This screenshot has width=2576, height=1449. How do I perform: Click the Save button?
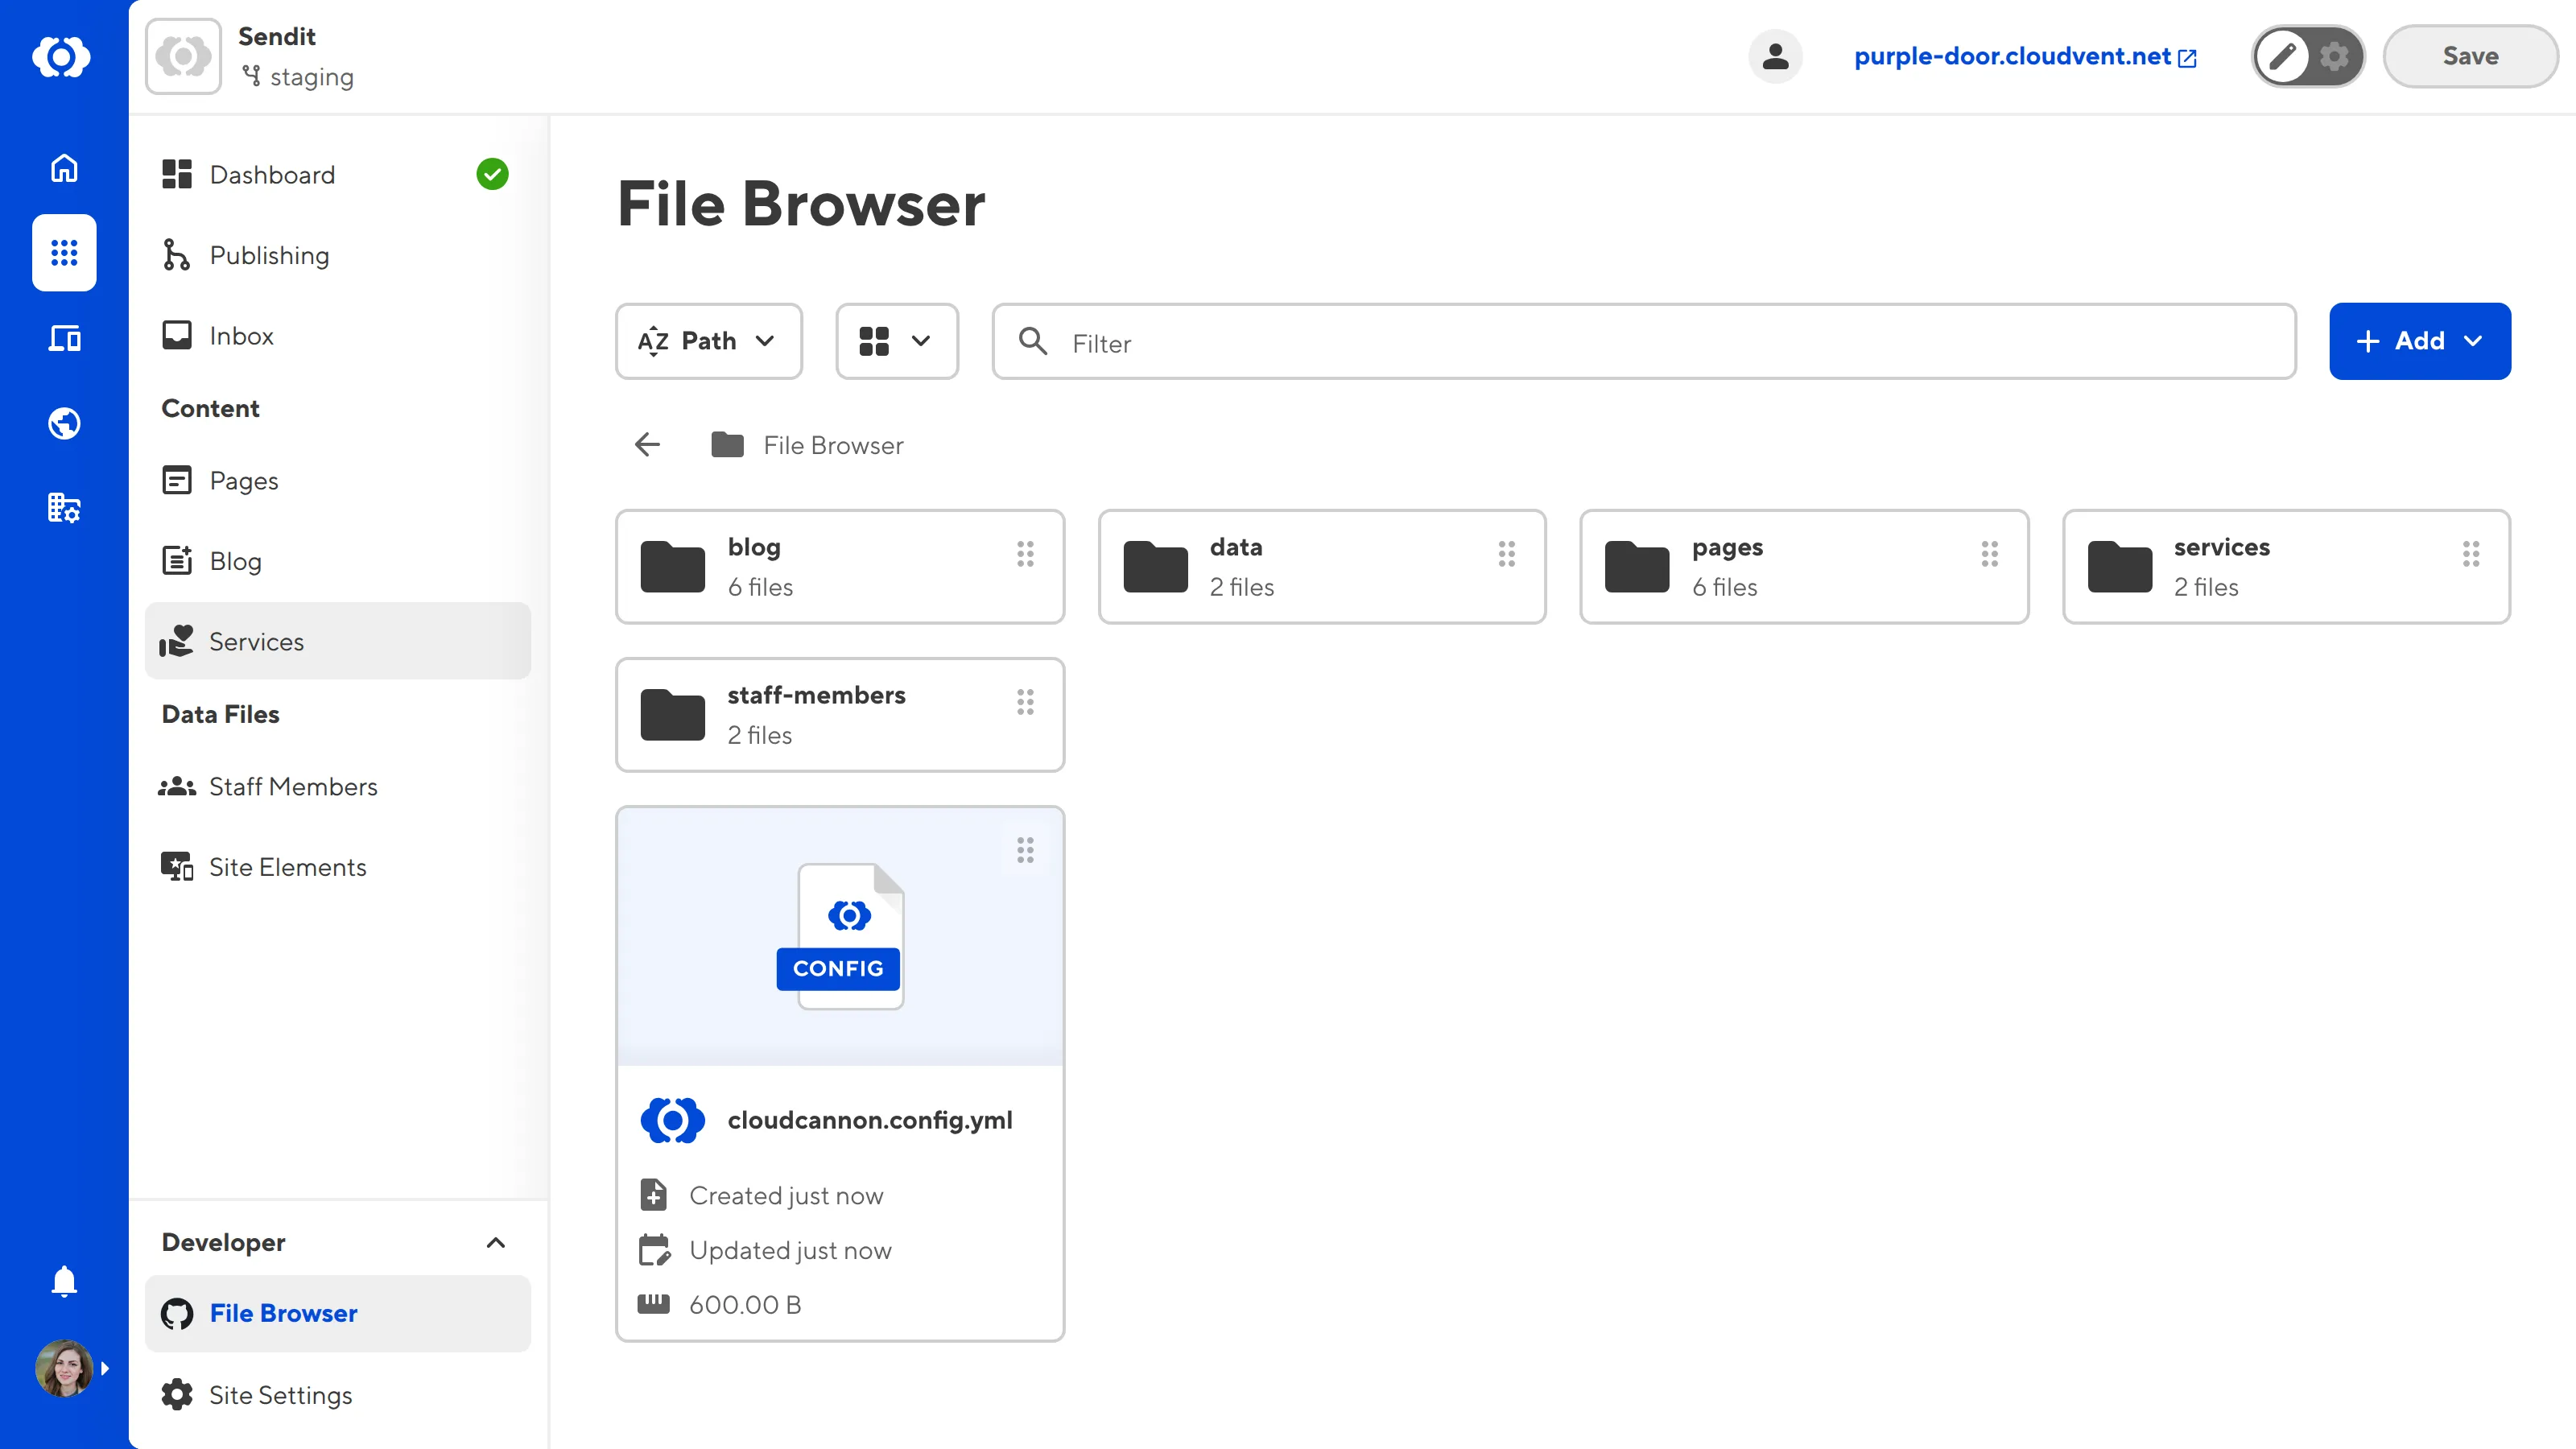[x=2469, y=56]
